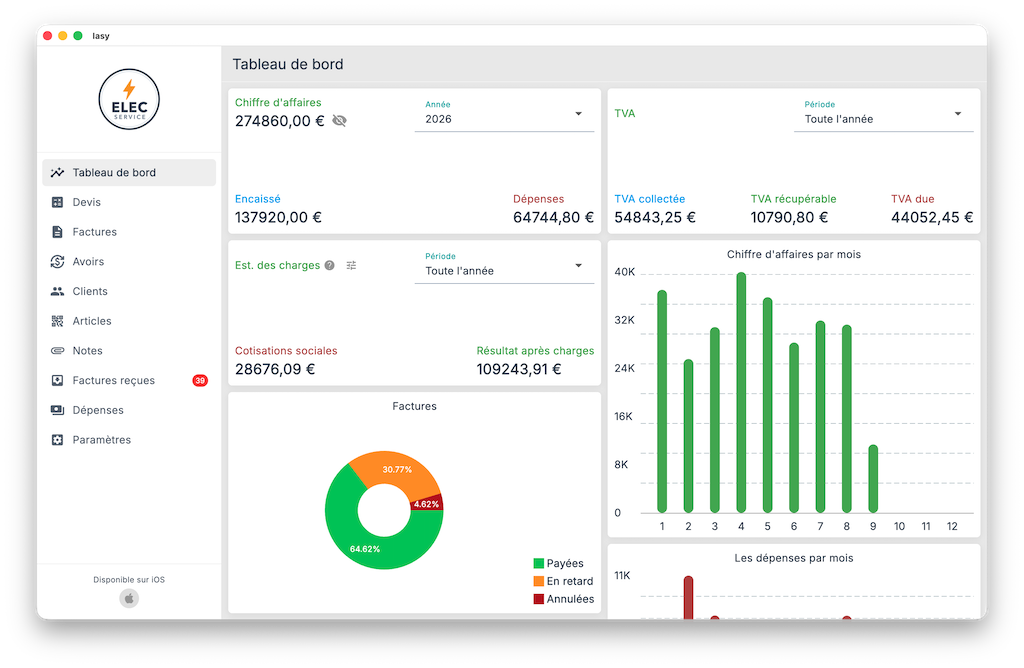1024x668 pixels.
Task: Click the Notes paperclip icon
Action: (57, 351)
